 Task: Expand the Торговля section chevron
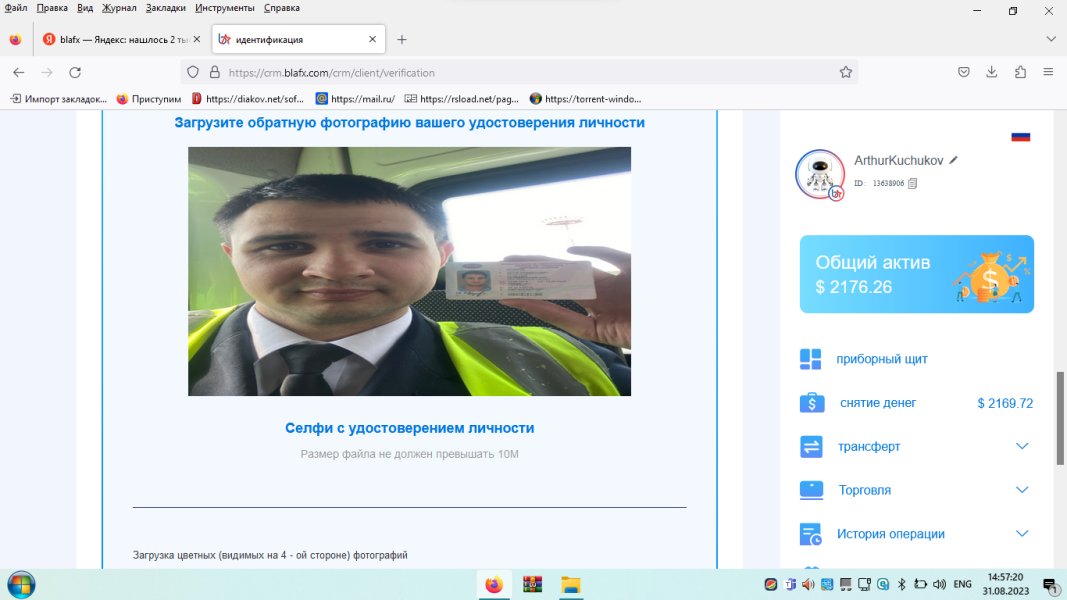pyautogui.click(x=1022, y=490)
